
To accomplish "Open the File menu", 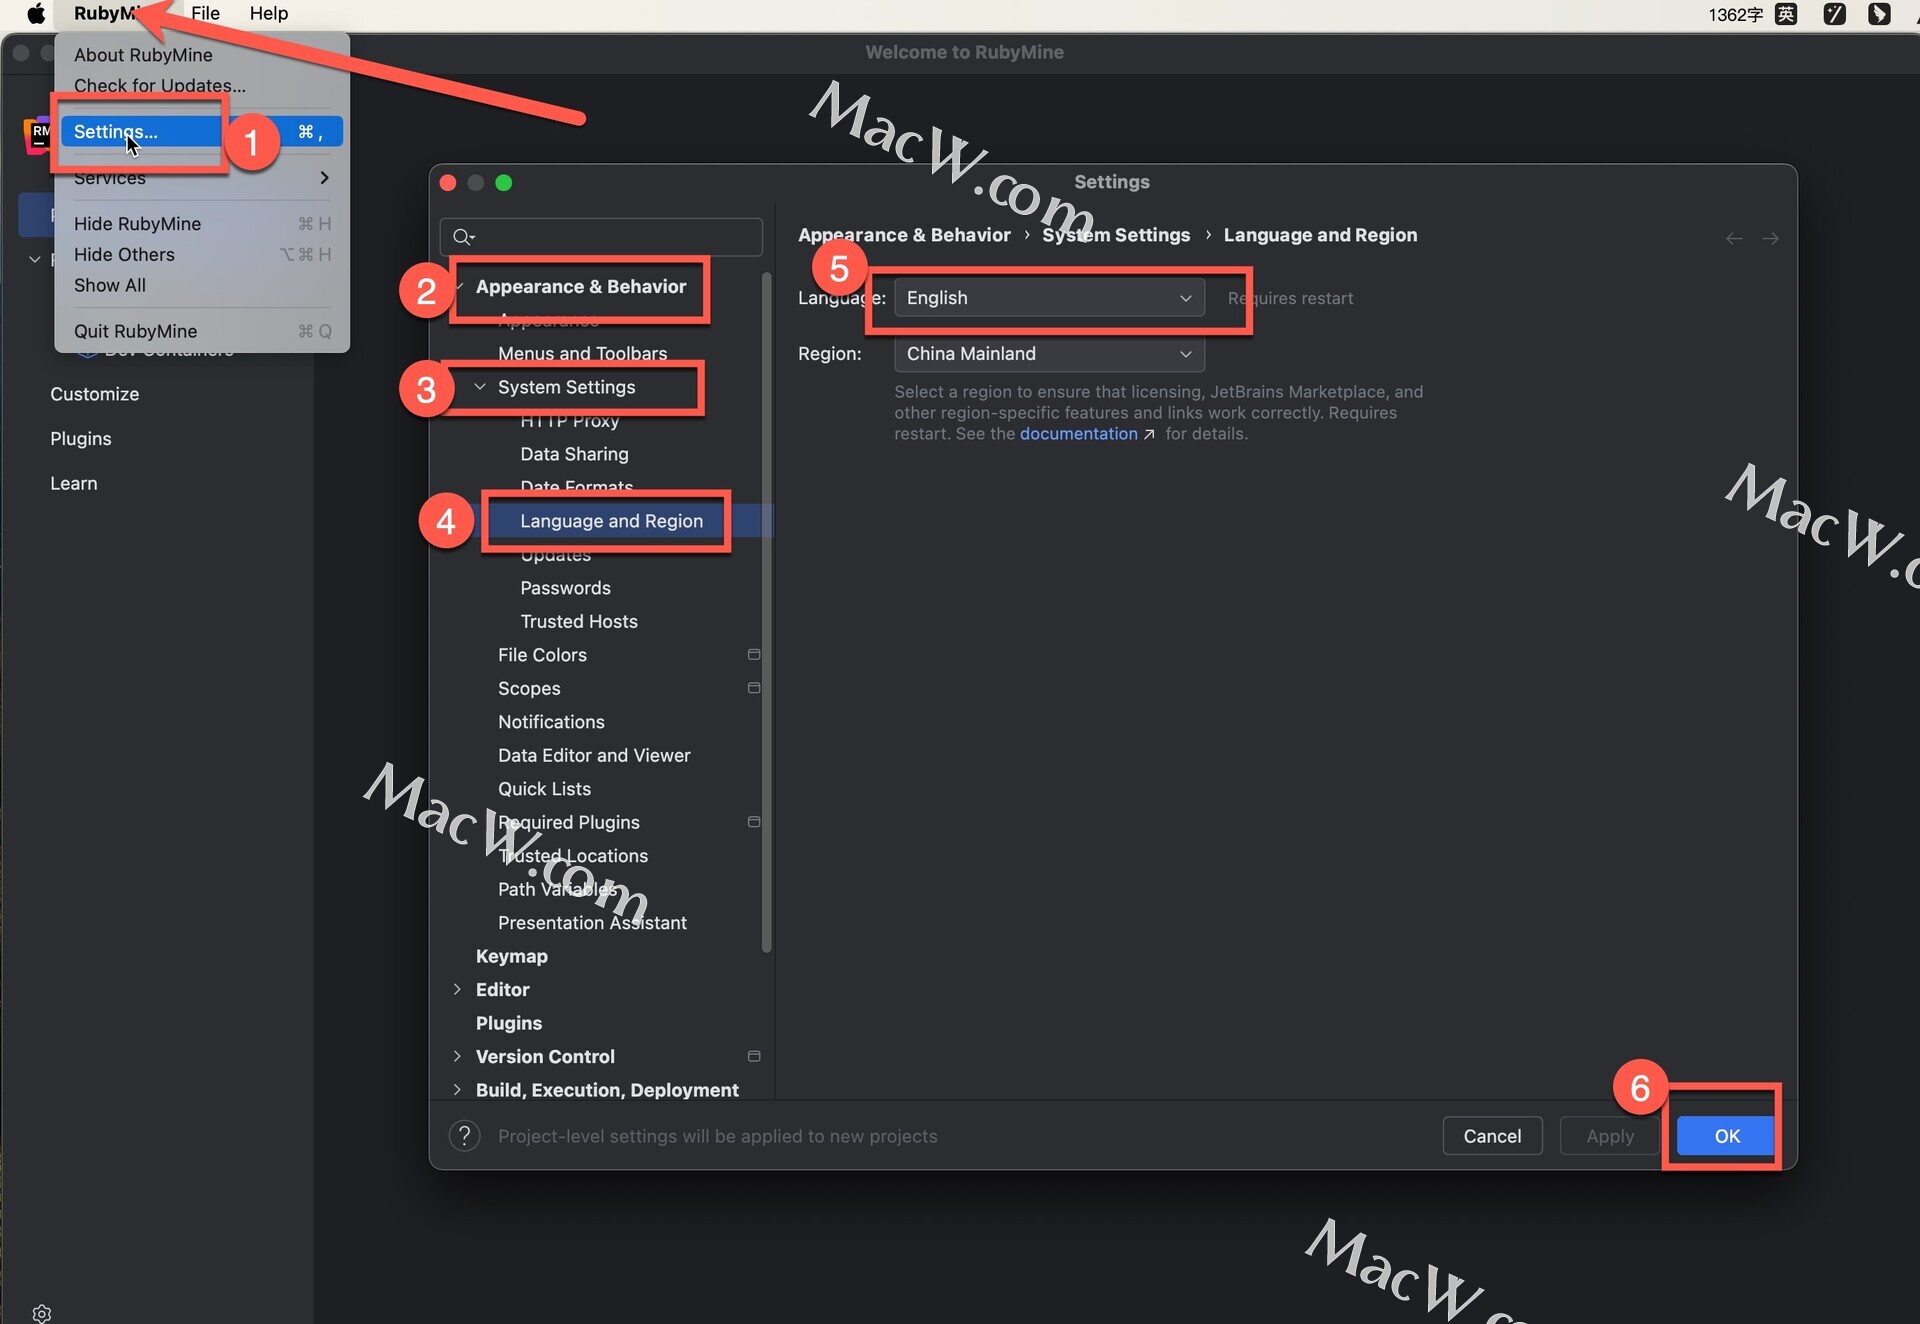I will click(x=205, y=13).
